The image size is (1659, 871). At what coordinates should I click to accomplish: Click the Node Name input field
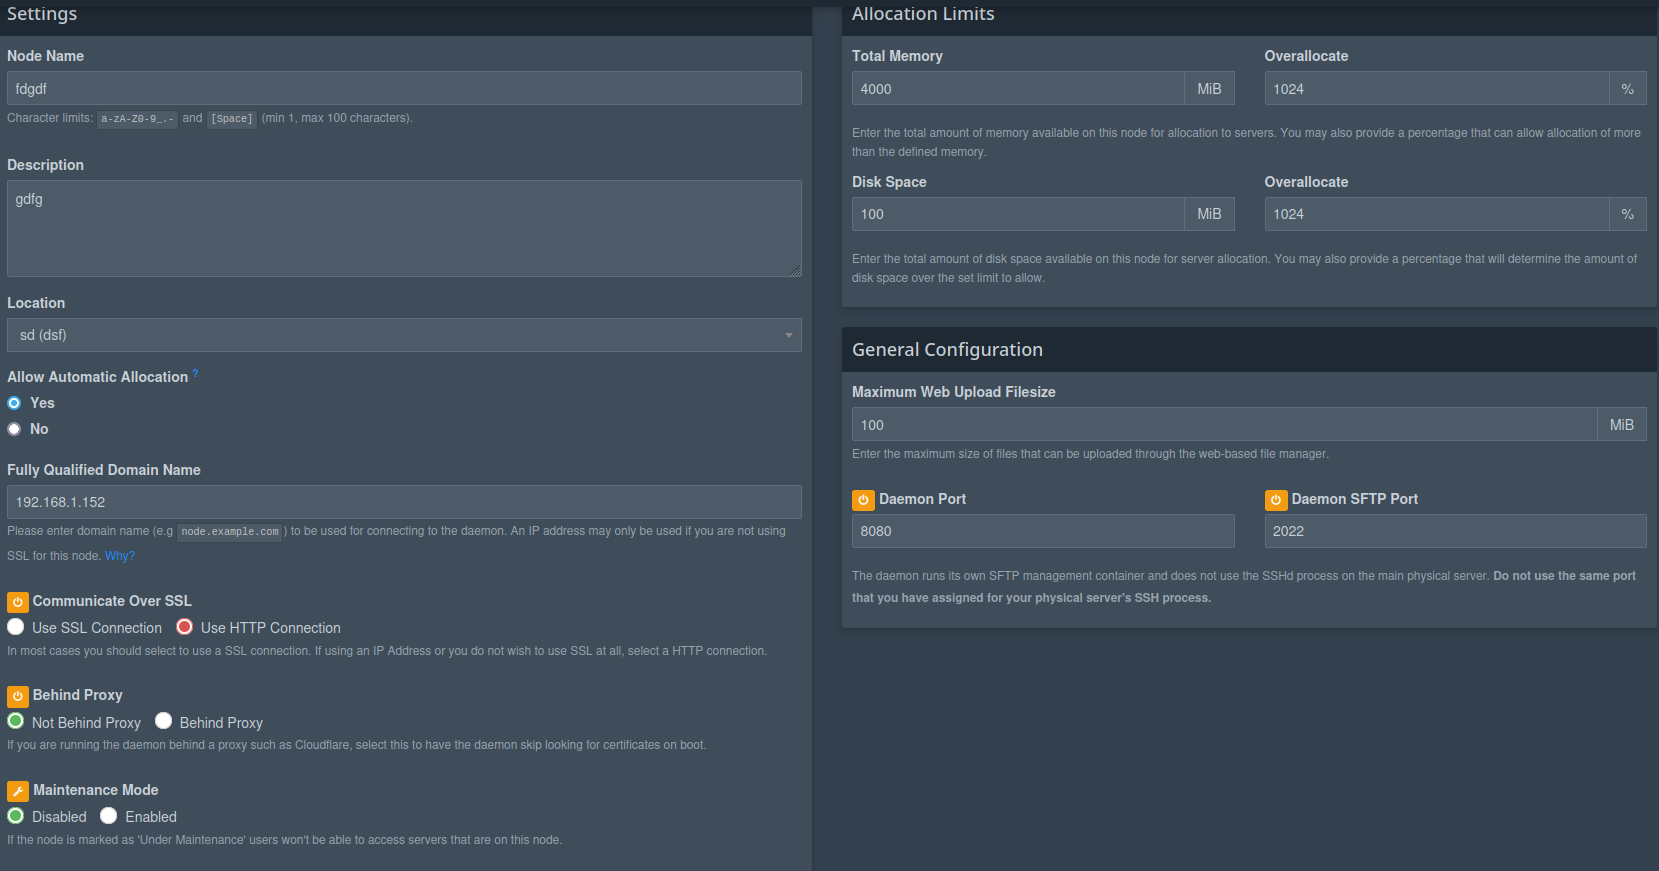click(x=404, y=88)
